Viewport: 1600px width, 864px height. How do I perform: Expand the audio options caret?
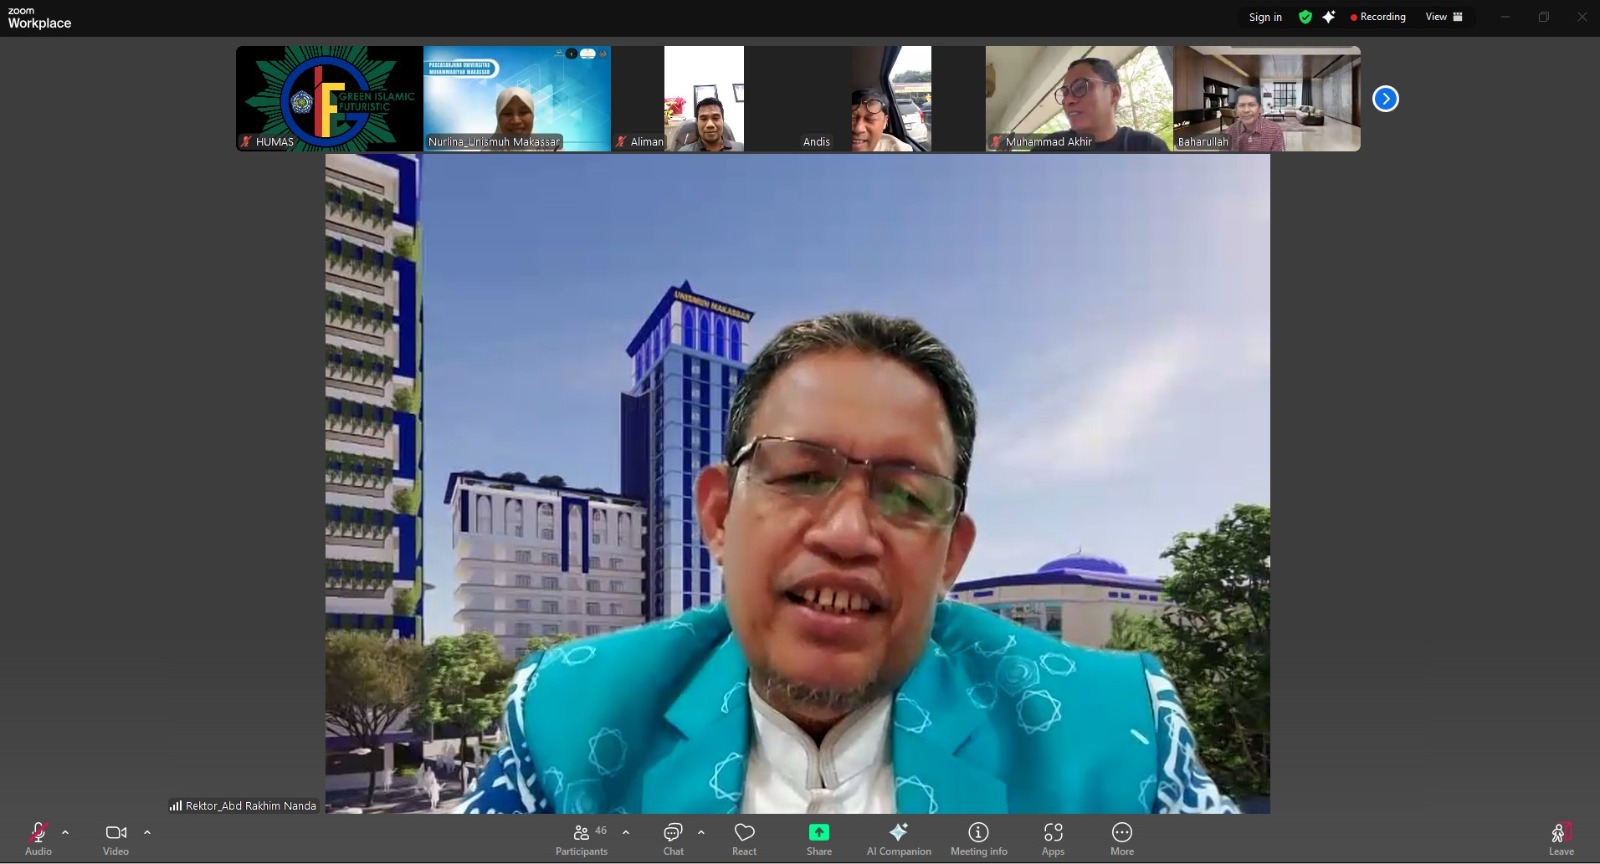point(66,832)
